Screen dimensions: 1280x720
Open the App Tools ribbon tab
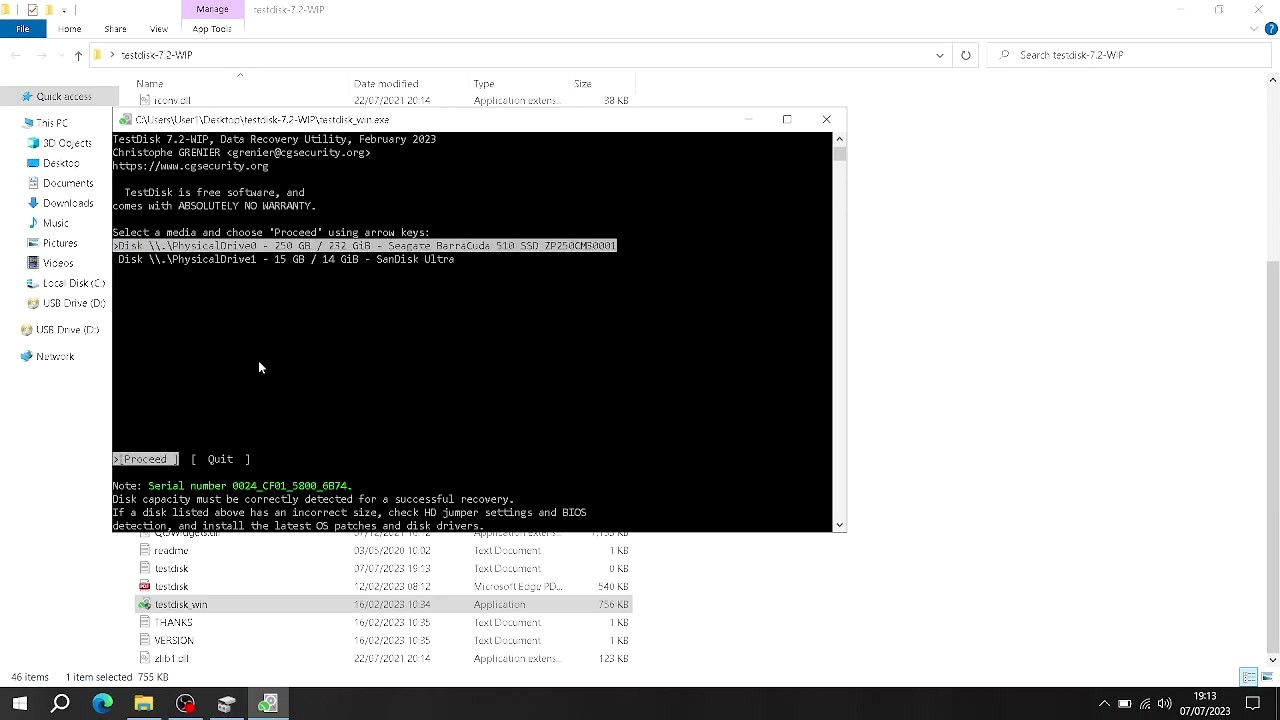(x=212, y=29)
